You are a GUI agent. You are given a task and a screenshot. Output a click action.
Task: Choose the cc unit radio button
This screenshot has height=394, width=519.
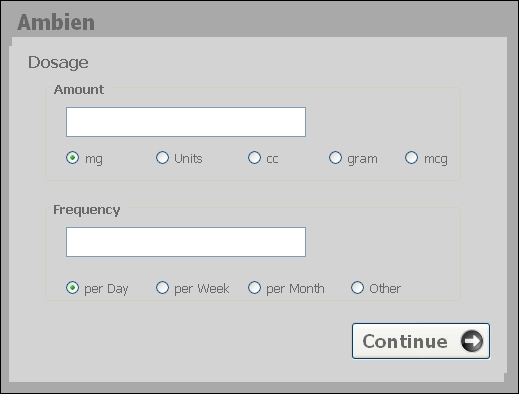tap(254, 157)
